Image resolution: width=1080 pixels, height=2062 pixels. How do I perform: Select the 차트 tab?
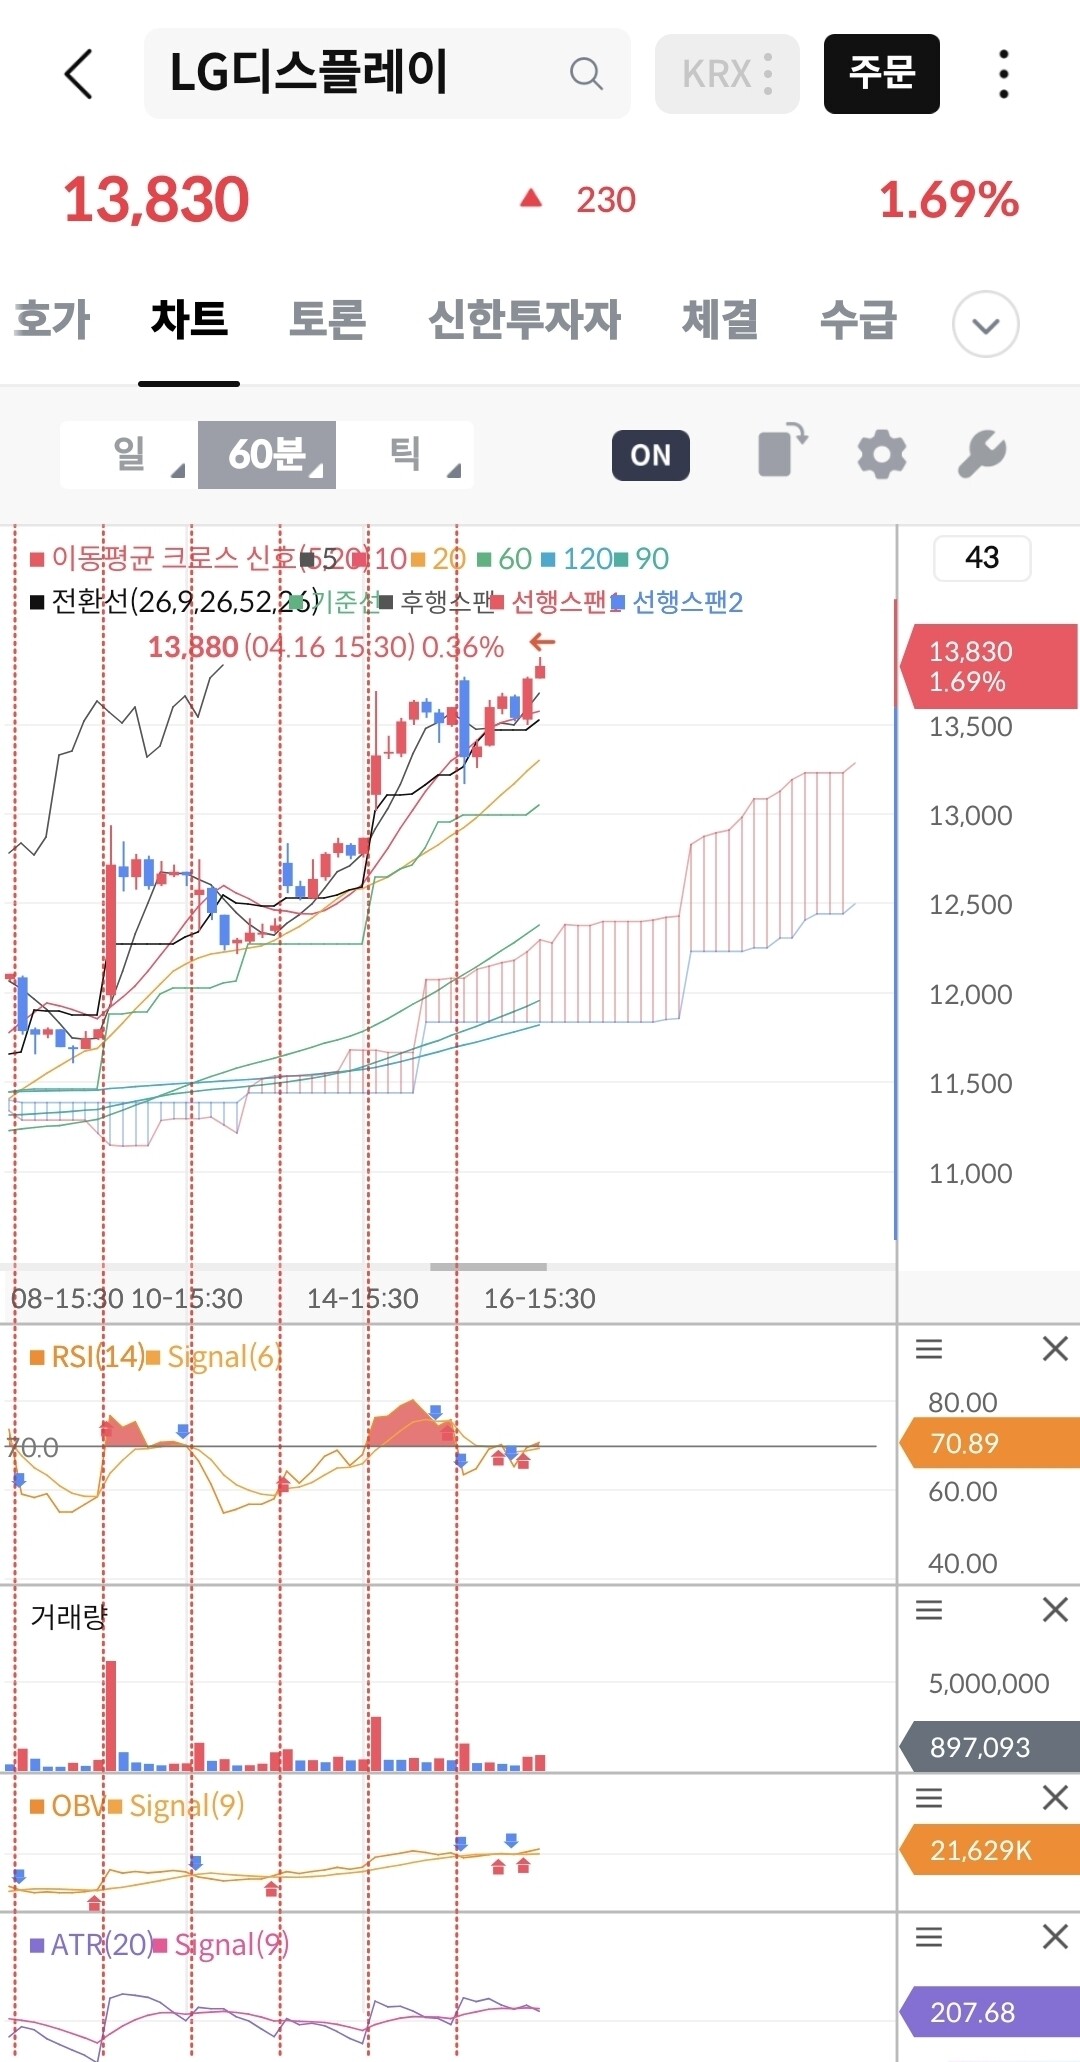point(189,320)
